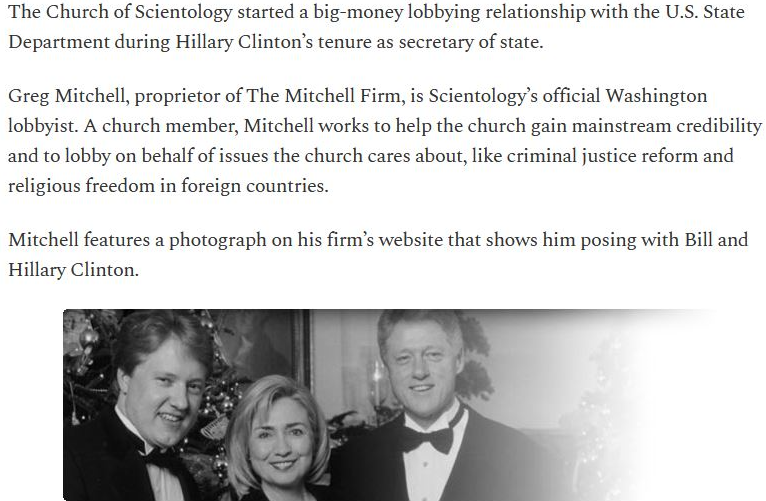This screenshot has height=501, width=766.
Task: Click the word "lobbyist" beginning a line
Action: (43, 126)
